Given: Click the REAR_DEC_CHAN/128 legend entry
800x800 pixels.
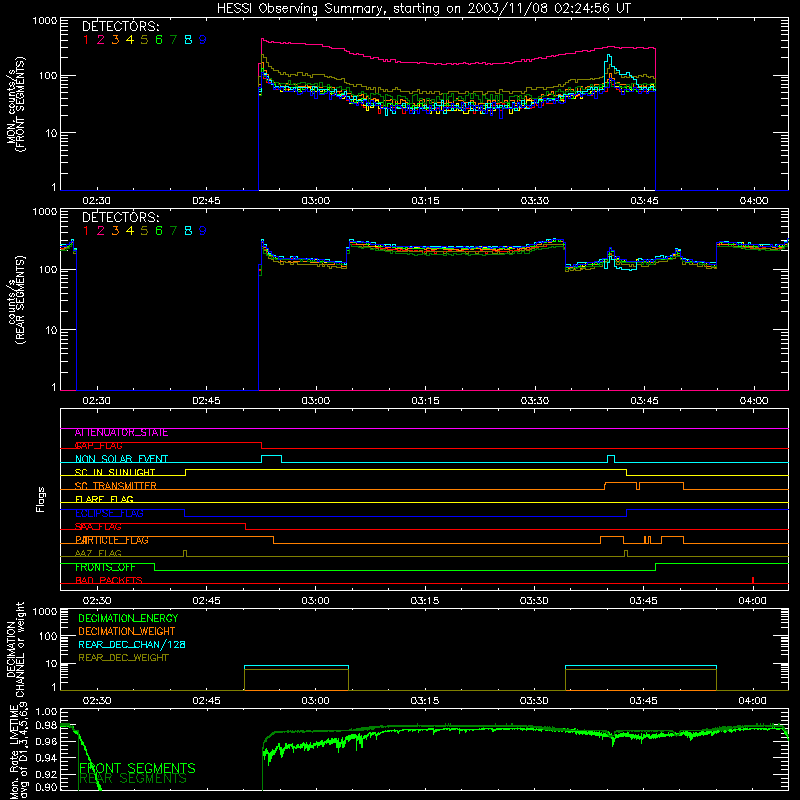Looking at the screenshot, I should (132, 645).
